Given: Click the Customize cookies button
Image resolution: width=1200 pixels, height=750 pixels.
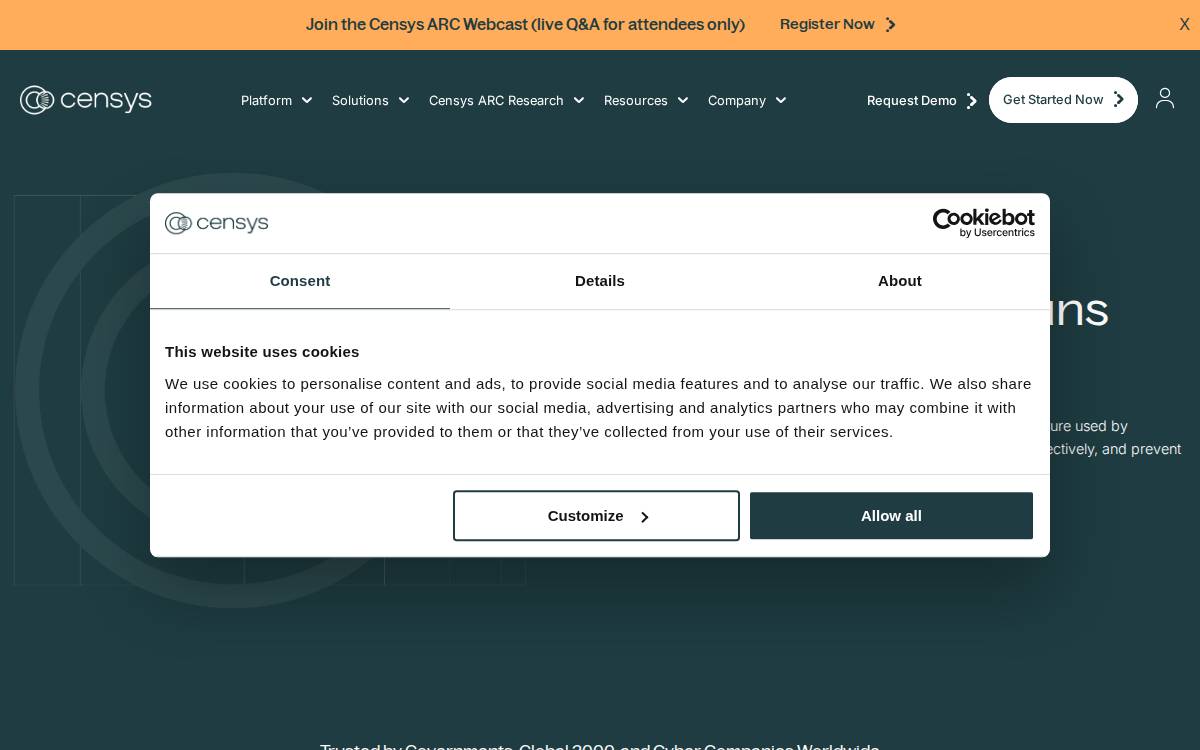Looking at the screenshot, I should click(x=596, y=516).
